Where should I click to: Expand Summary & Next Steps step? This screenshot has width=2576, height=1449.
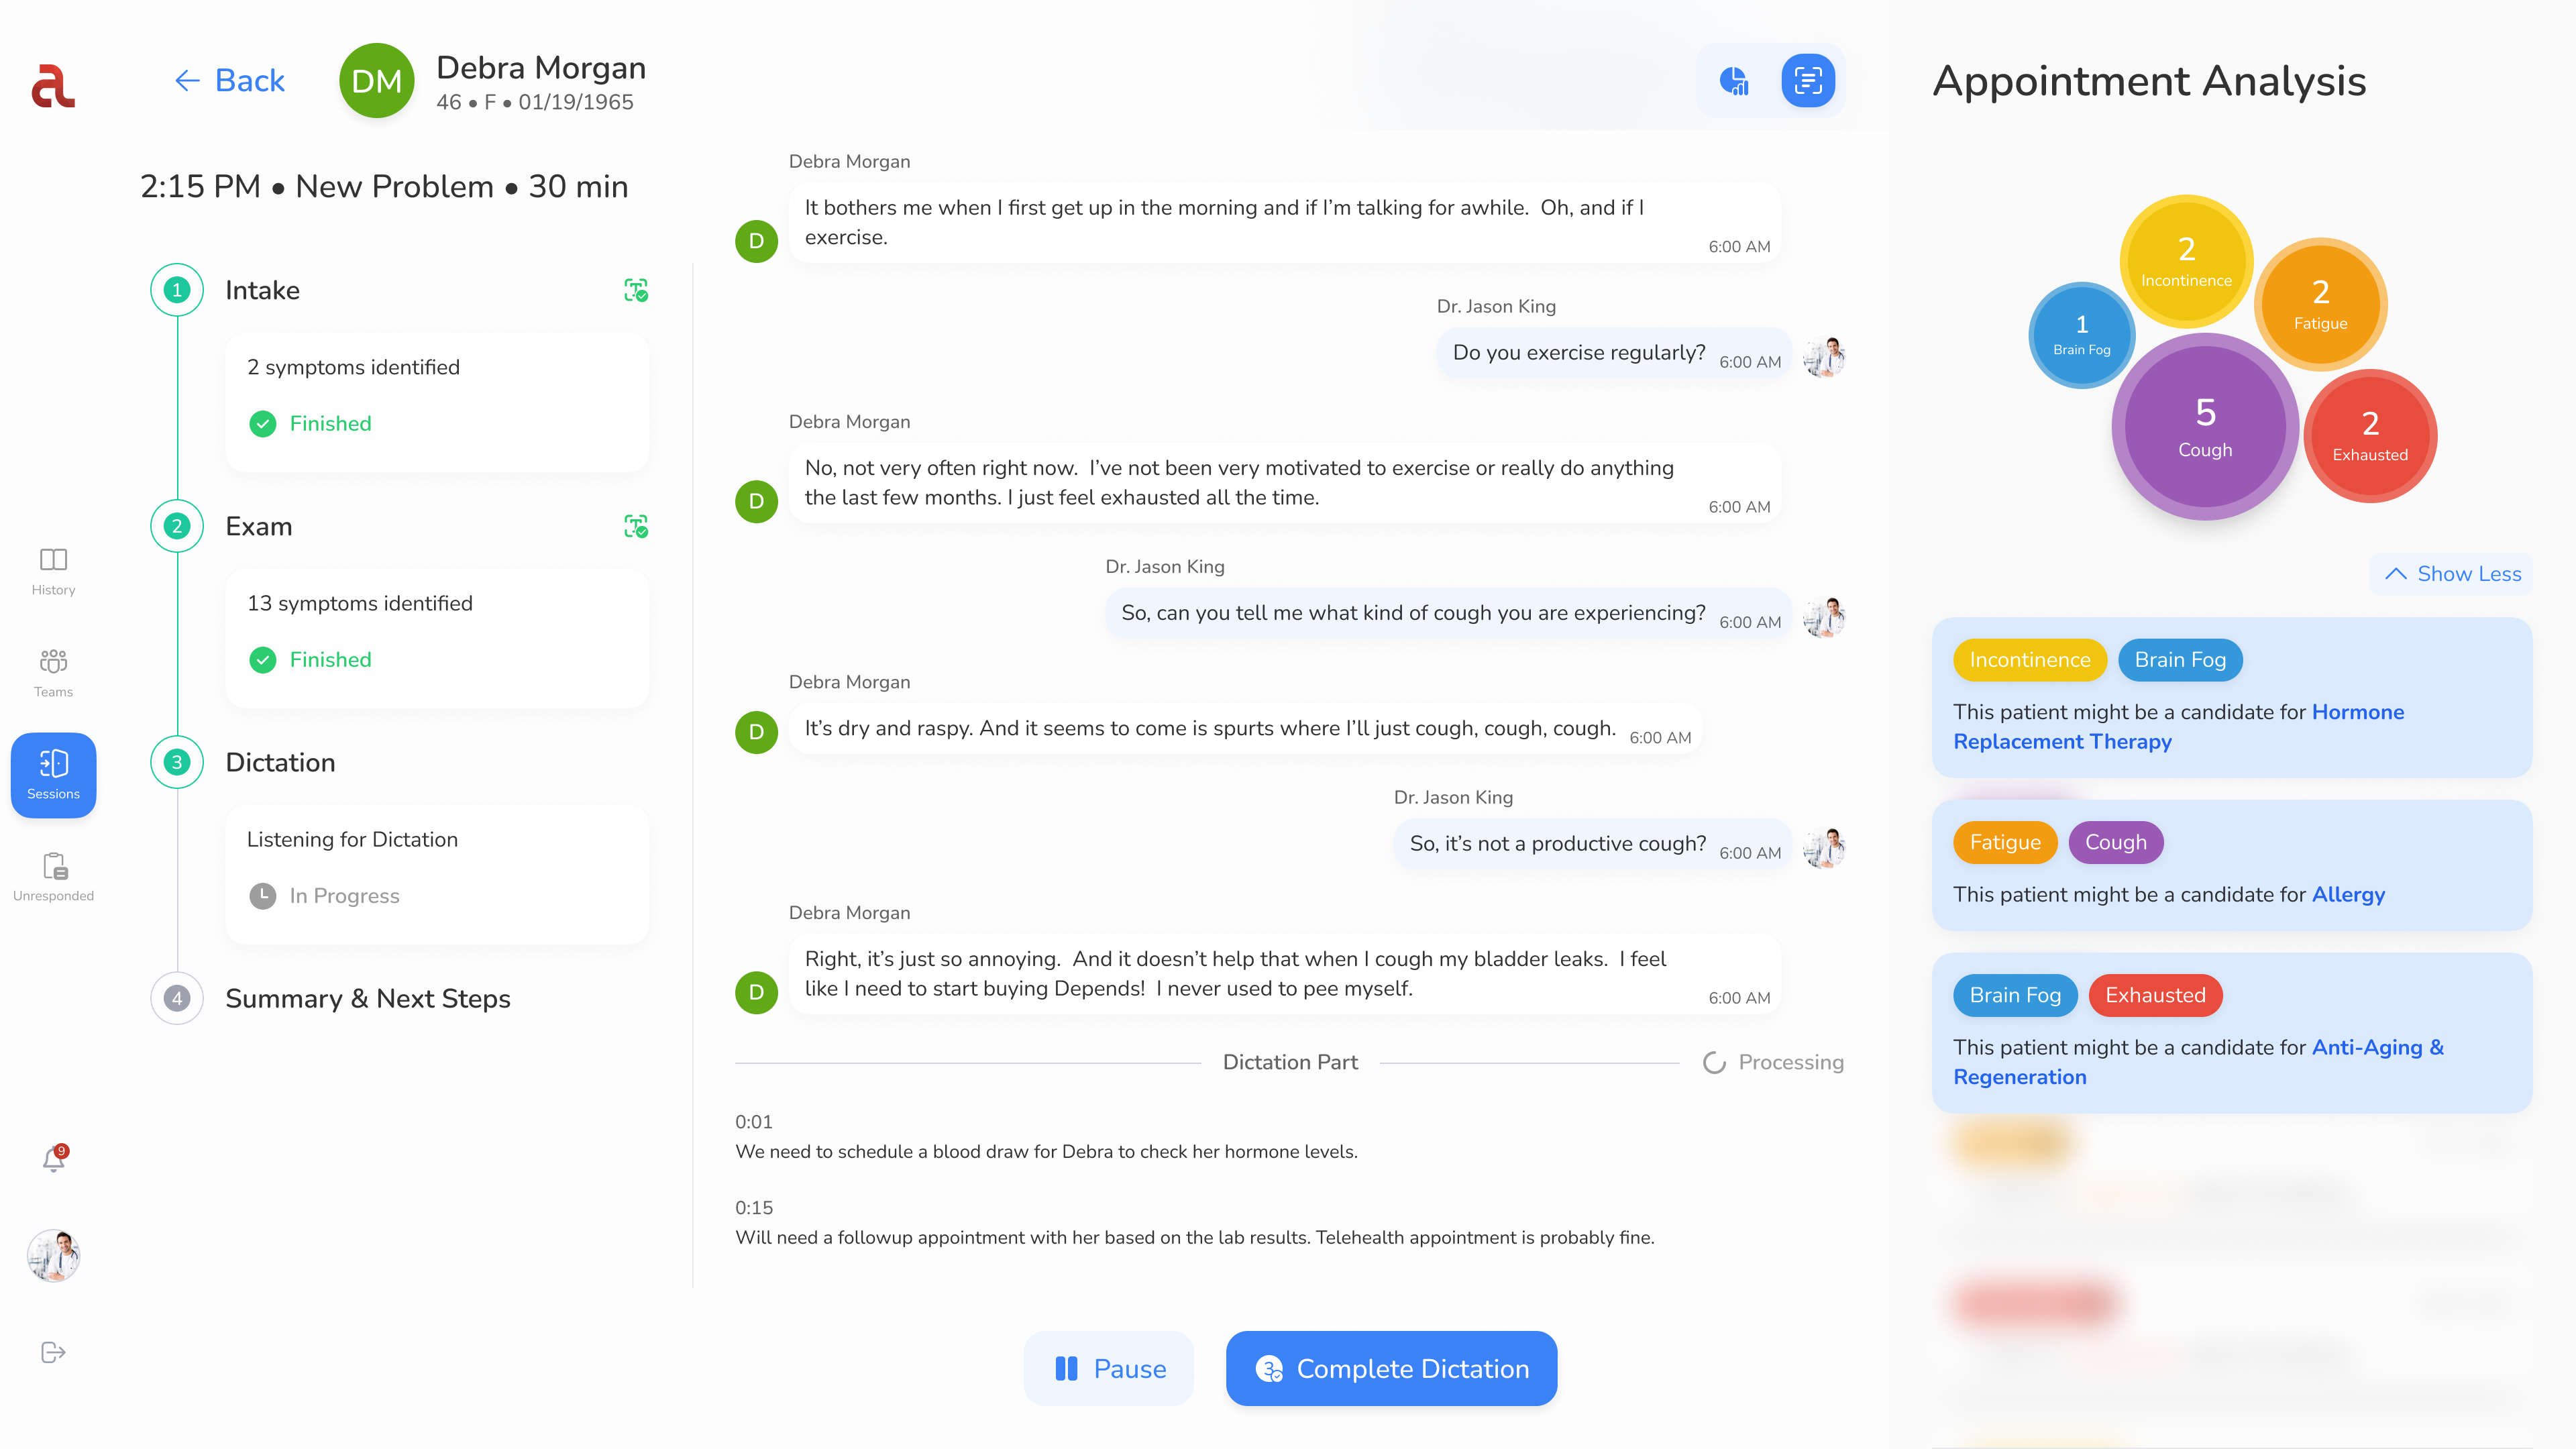pyautogui.click(x=368, y=998)
